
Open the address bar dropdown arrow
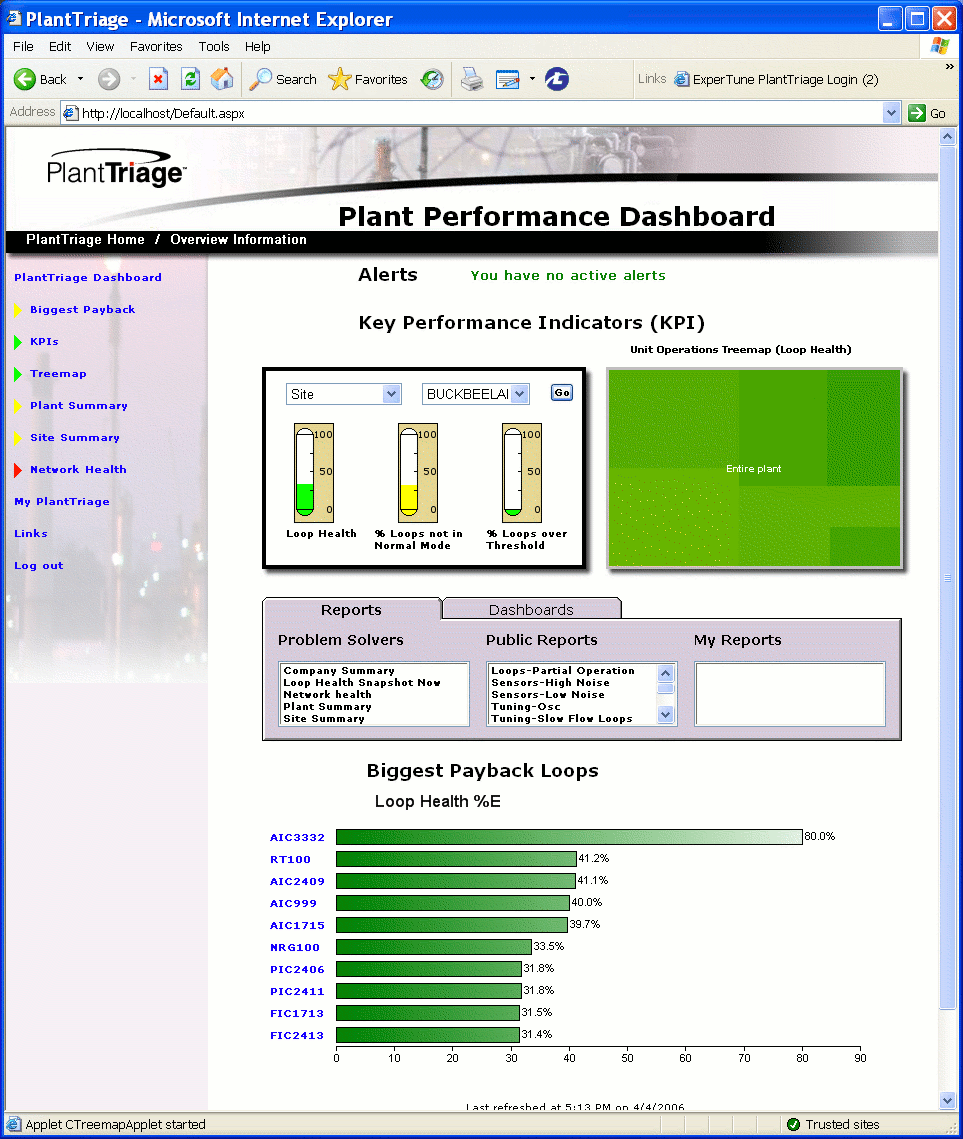(892, 113)
